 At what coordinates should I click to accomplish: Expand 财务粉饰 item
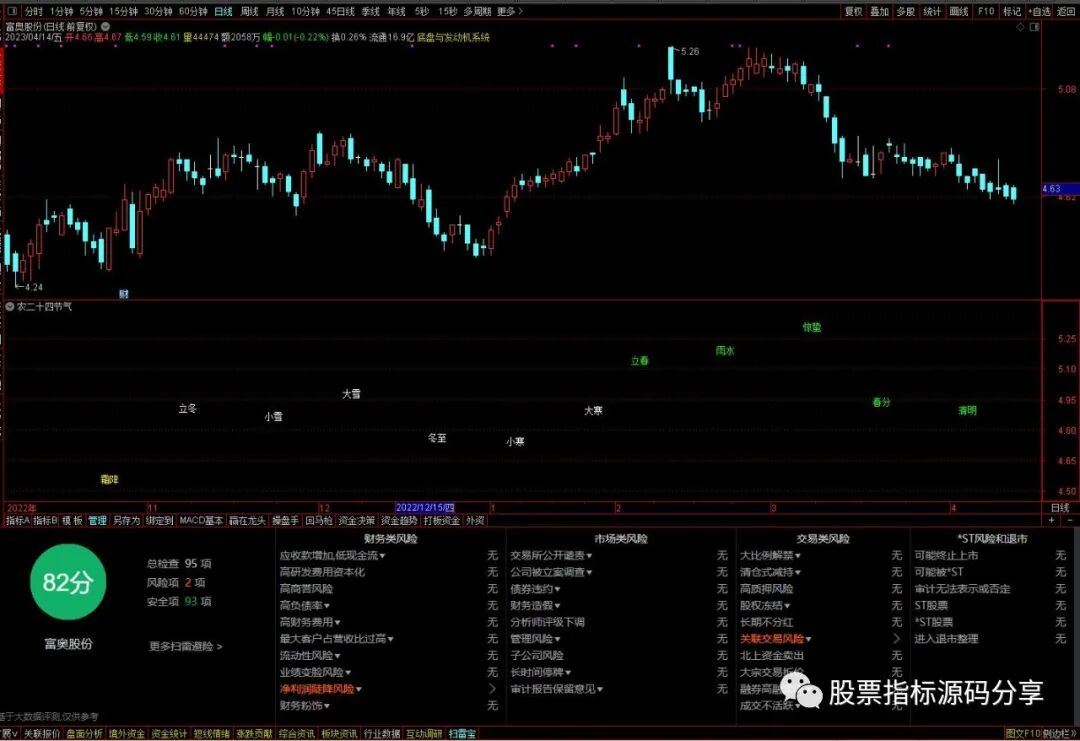[x=304, y=706]
